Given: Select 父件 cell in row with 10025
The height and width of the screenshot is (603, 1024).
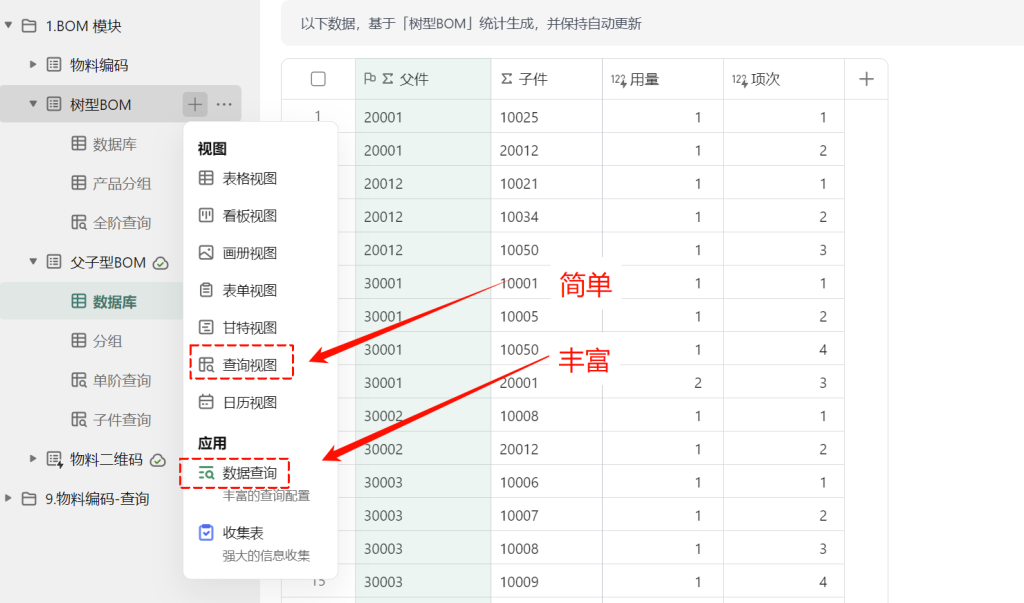Looking at the screenshot, I should [x=423, y=117].
